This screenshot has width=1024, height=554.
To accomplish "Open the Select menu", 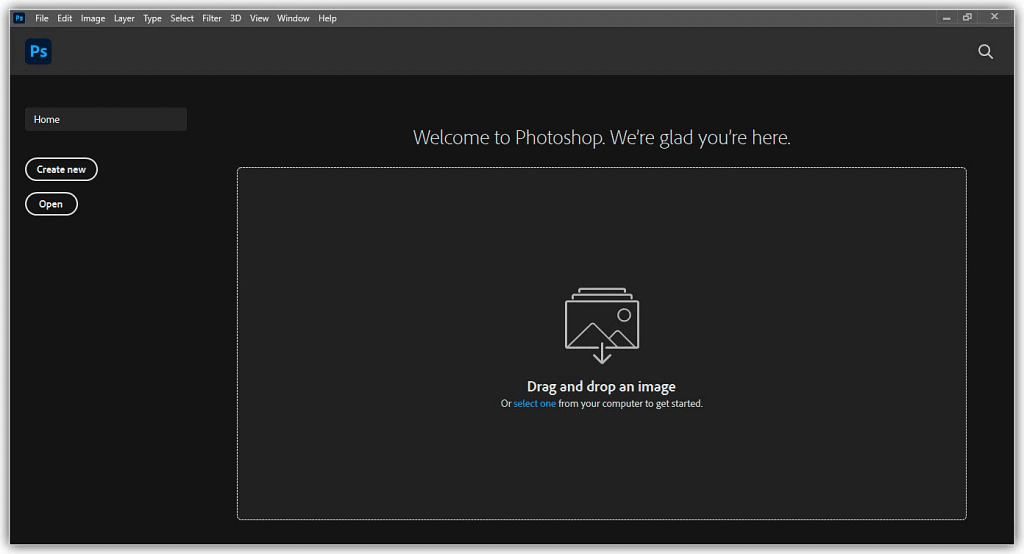I will tap(182, 18).
